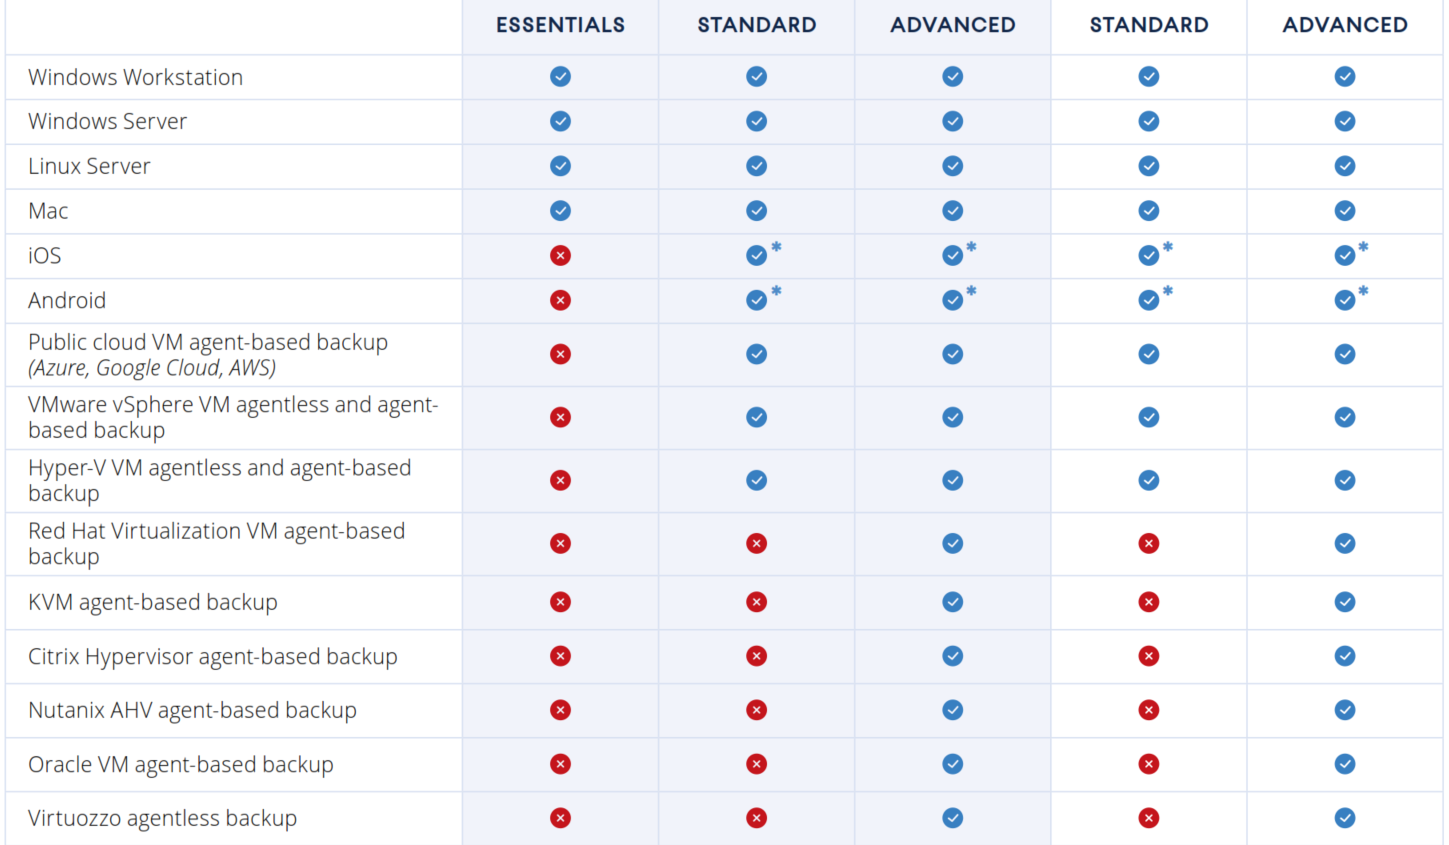The image size is (1449, 845).
Task: Click the Essentials red cross for iOS
Action: [x=560, y=256]
